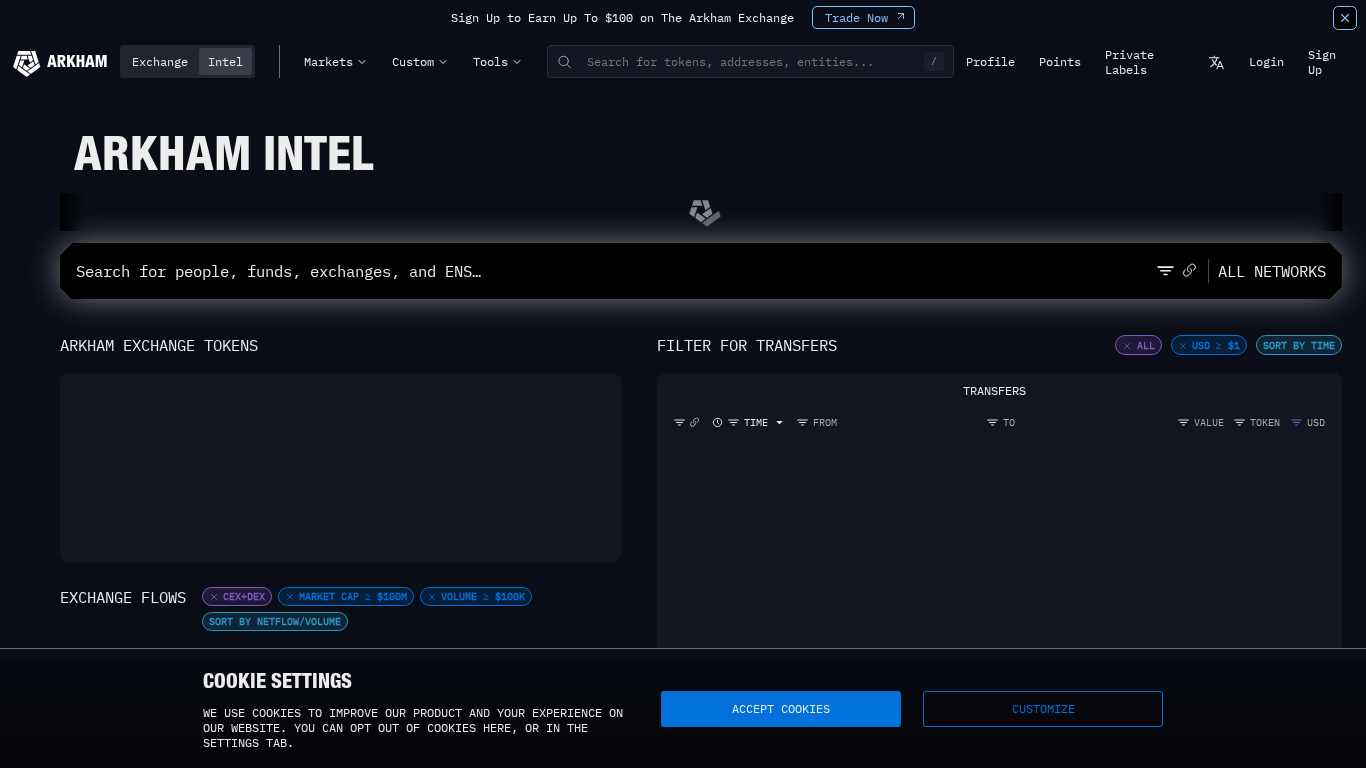The height and width of the screenshot is (768, 1366).
Task: Click the filter icon in main search bar
Action: tap(1165, 271)
